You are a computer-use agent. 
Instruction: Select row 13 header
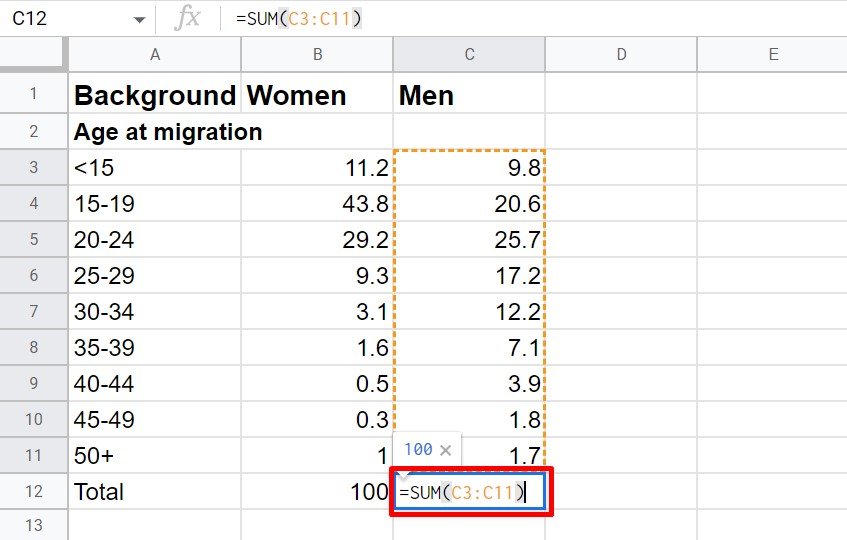click(x=33, y=525)
